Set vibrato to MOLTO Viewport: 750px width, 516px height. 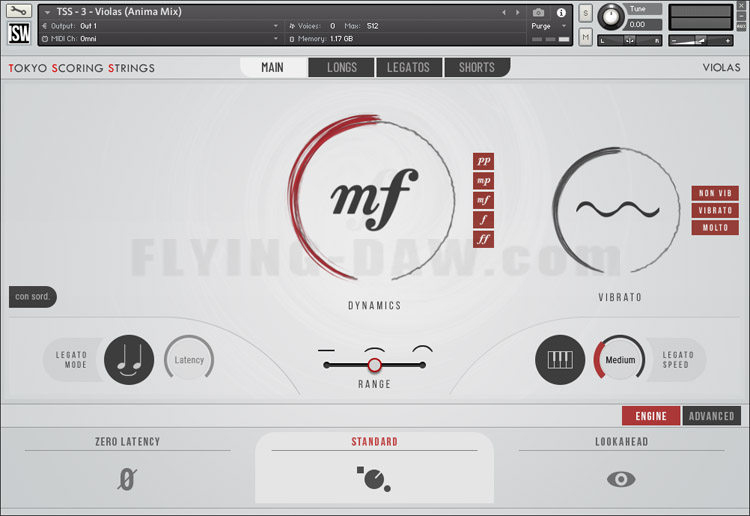[x=715, y=228]
